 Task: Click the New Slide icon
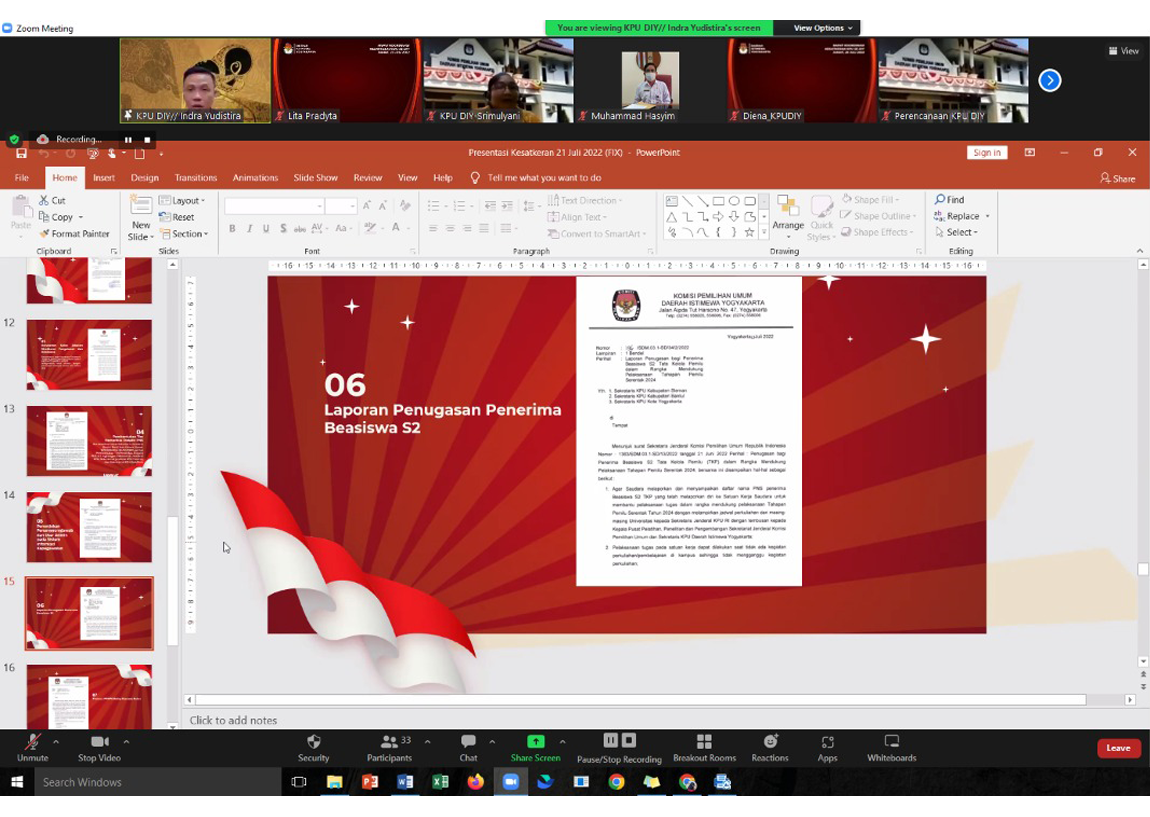point(141,206)
